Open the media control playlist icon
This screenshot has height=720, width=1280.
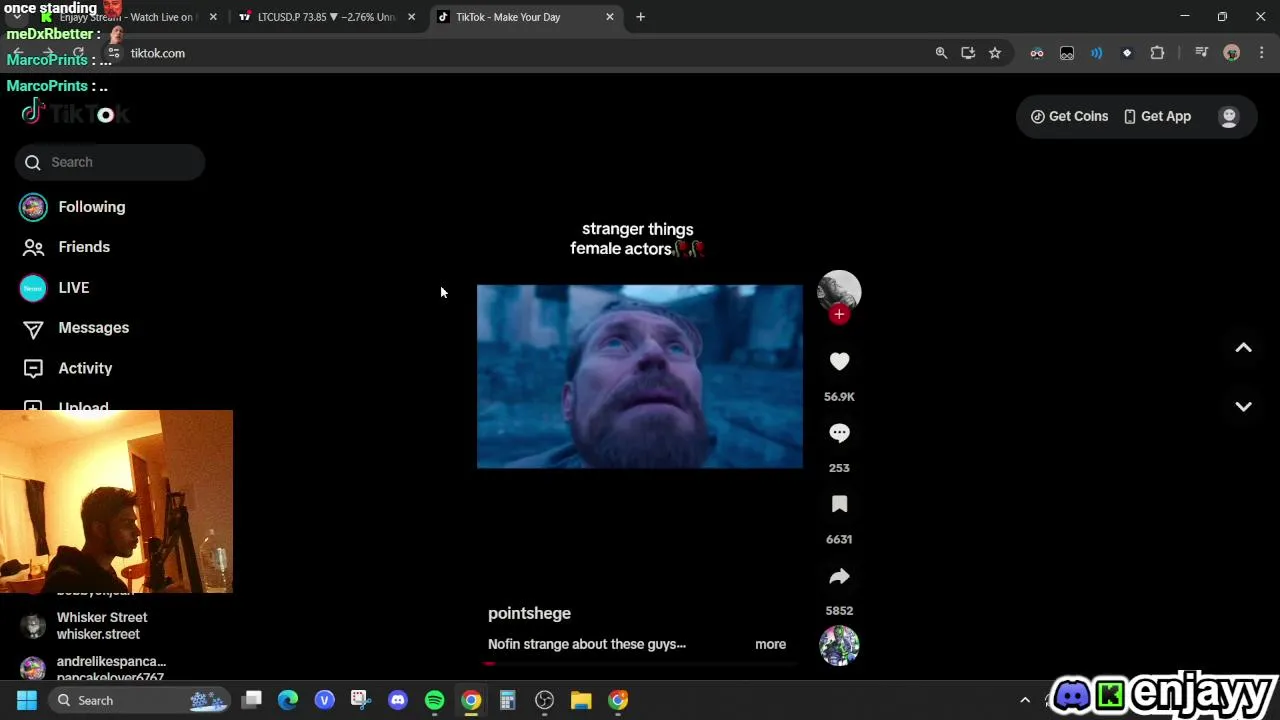[1202, 53]
